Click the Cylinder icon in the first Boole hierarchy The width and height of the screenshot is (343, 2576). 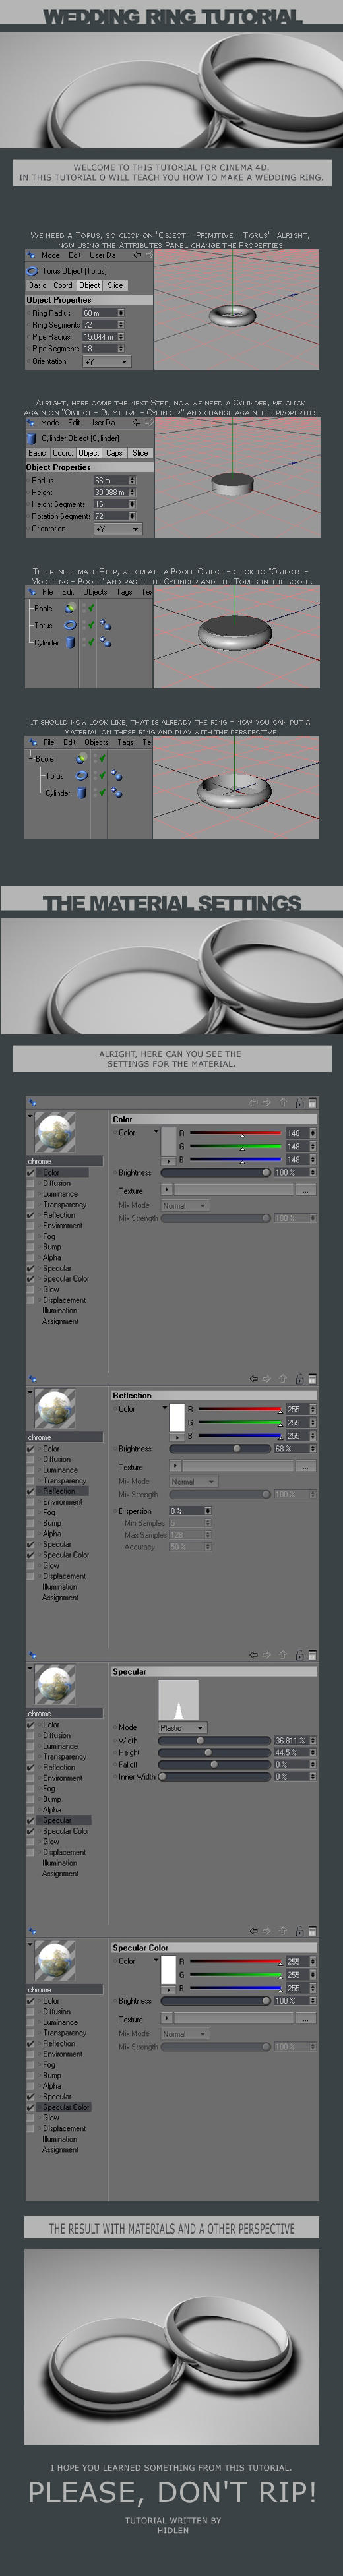tap(70, 642)
